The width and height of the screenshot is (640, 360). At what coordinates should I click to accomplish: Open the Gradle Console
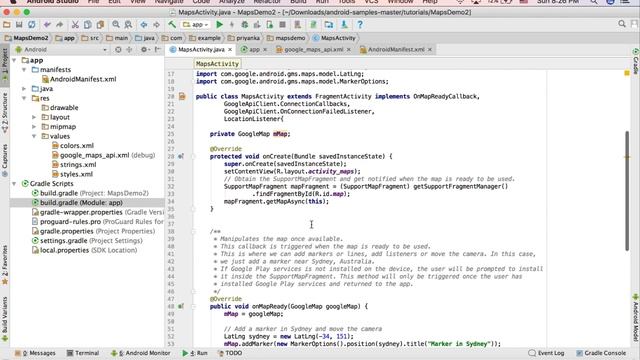(x=601, y=353)
